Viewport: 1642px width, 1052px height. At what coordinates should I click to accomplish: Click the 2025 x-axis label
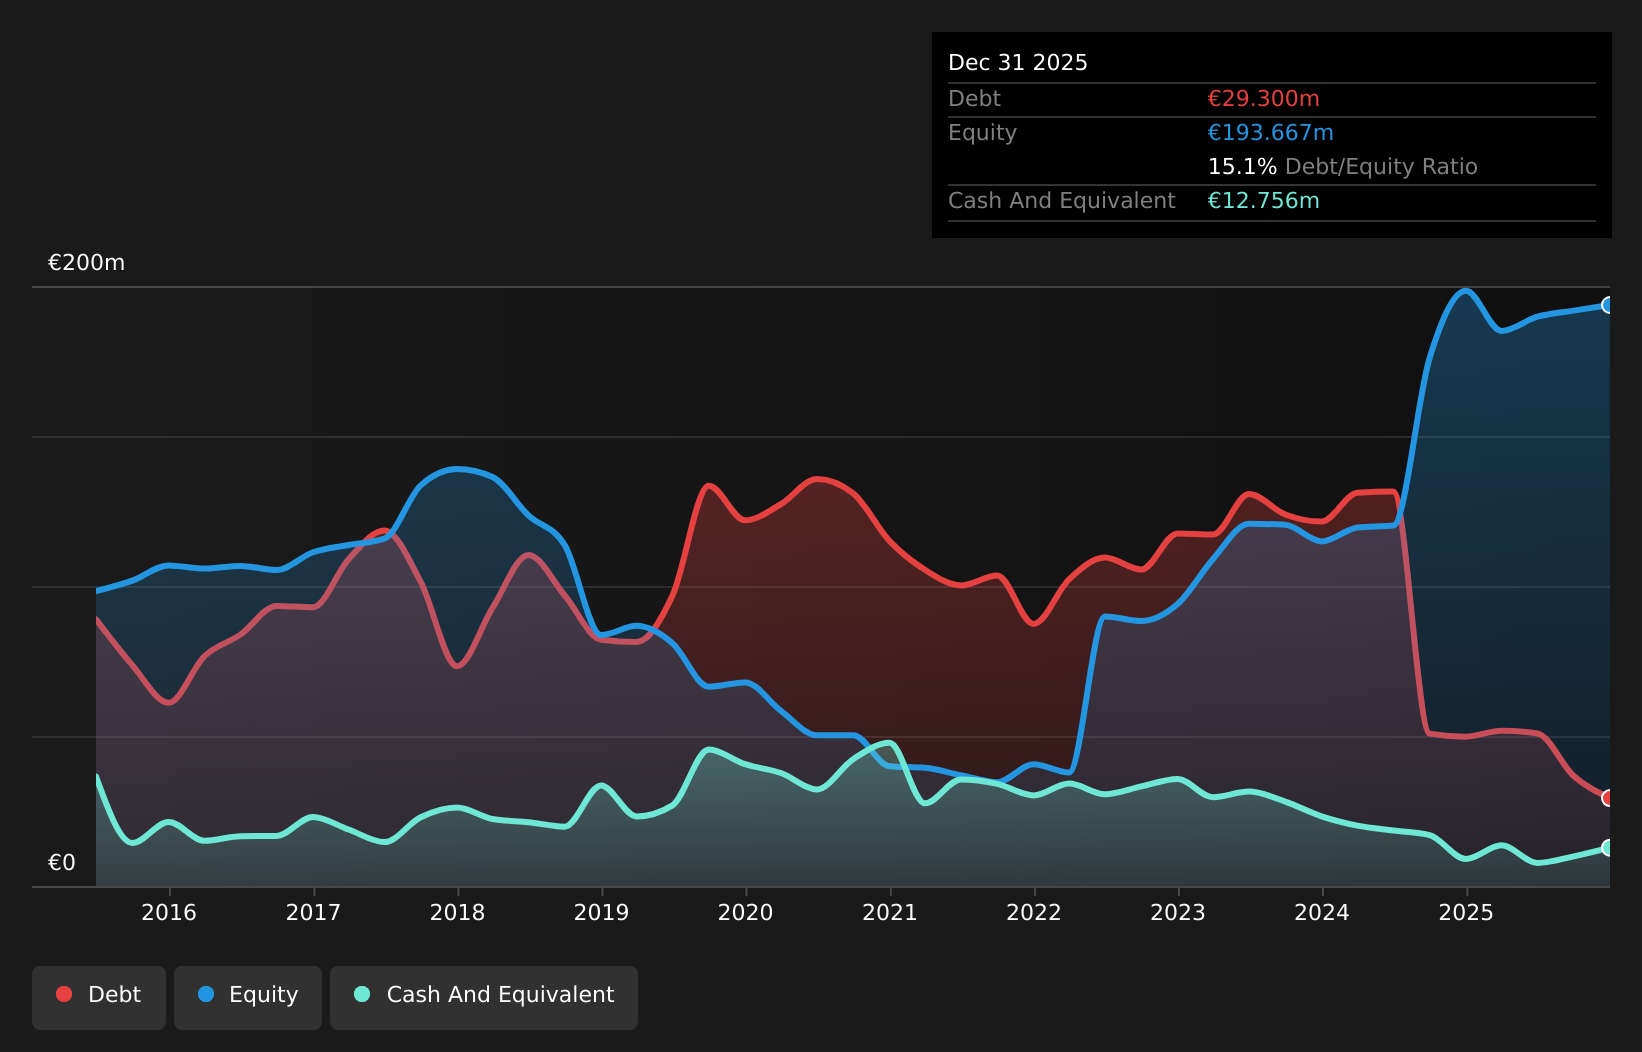(x=1465, y=912)
